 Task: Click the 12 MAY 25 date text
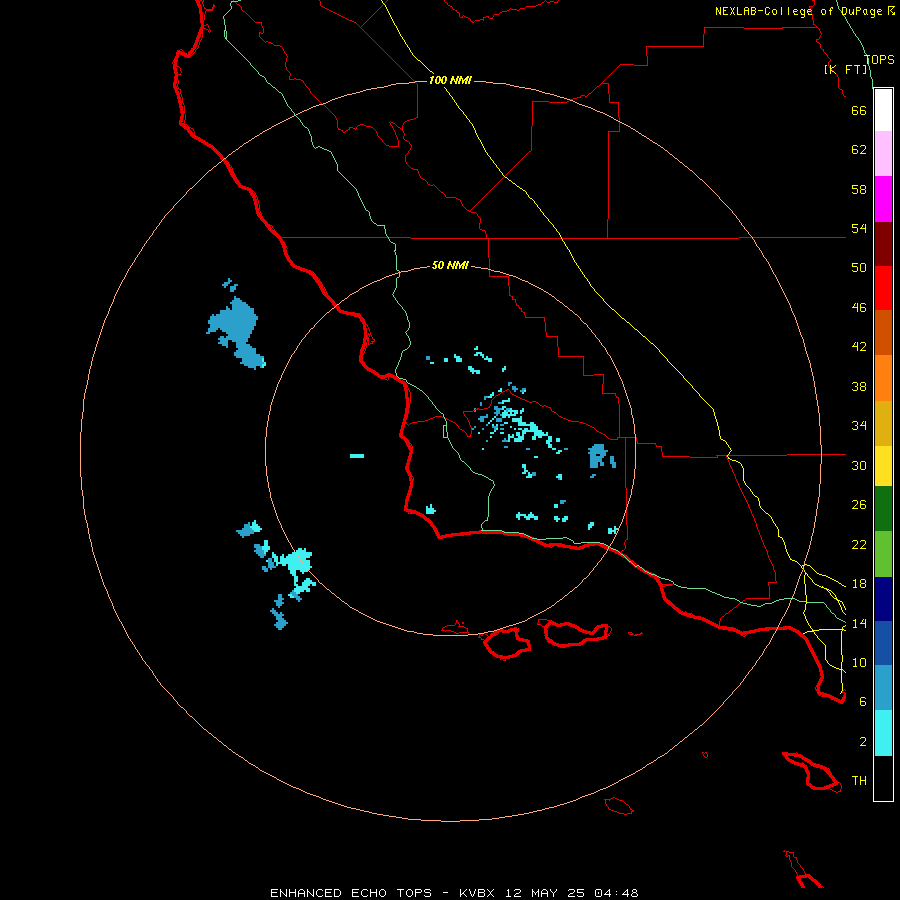click(544, 893)
